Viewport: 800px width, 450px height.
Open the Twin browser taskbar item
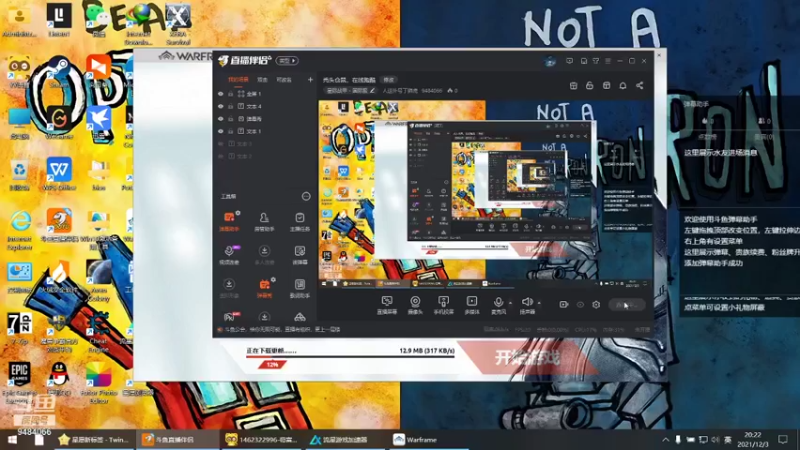[95, 440]
